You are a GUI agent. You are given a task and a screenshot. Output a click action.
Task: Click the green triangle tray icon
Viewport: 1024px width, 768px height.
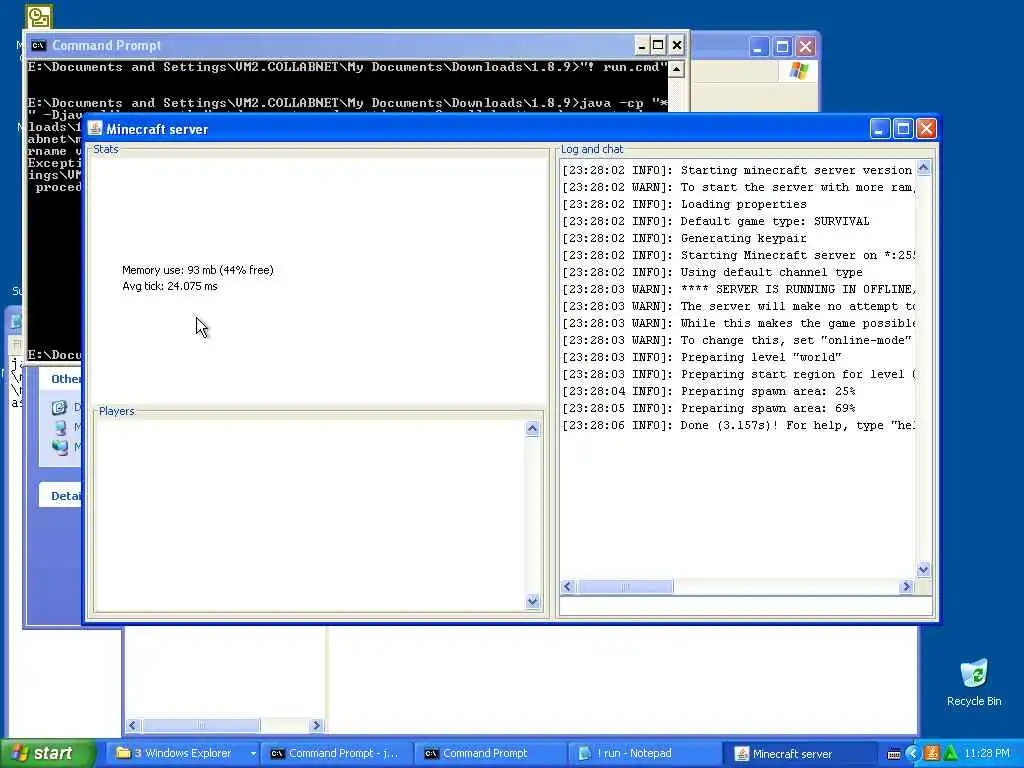(950, 753)
